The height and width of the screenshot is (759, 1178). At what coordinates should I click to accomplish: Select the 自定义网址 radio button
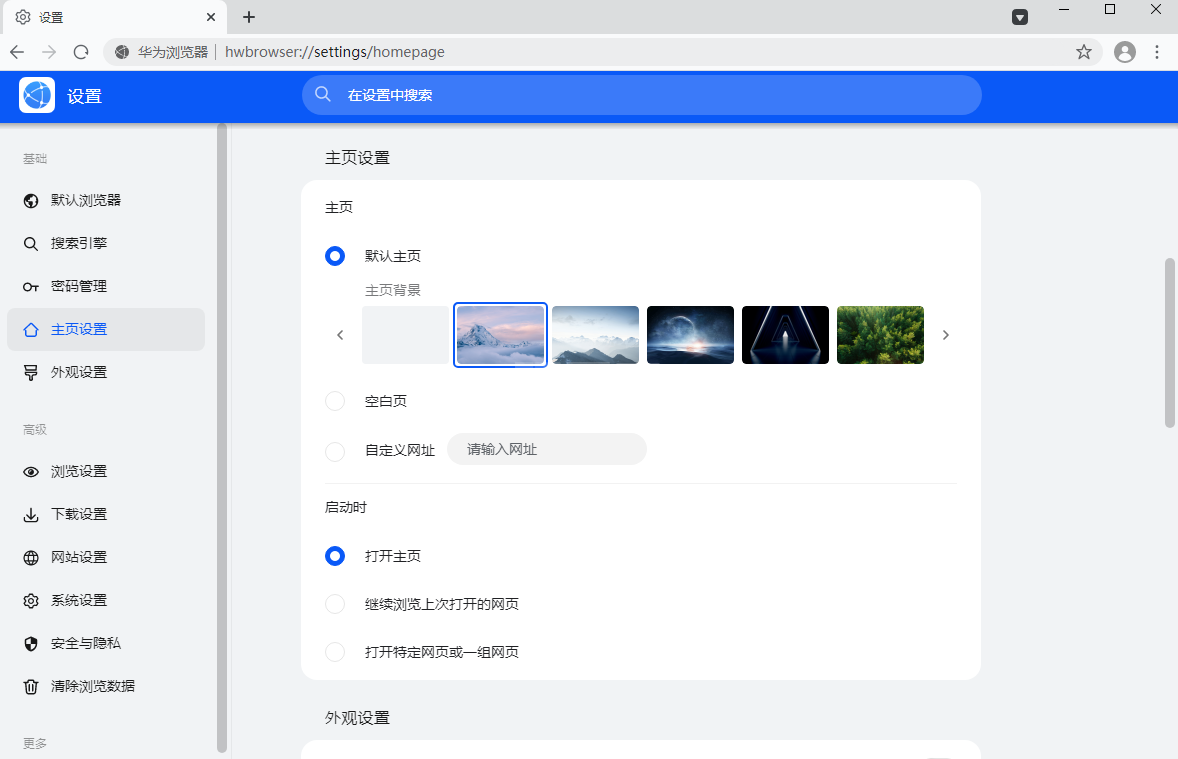click(335, 451)
